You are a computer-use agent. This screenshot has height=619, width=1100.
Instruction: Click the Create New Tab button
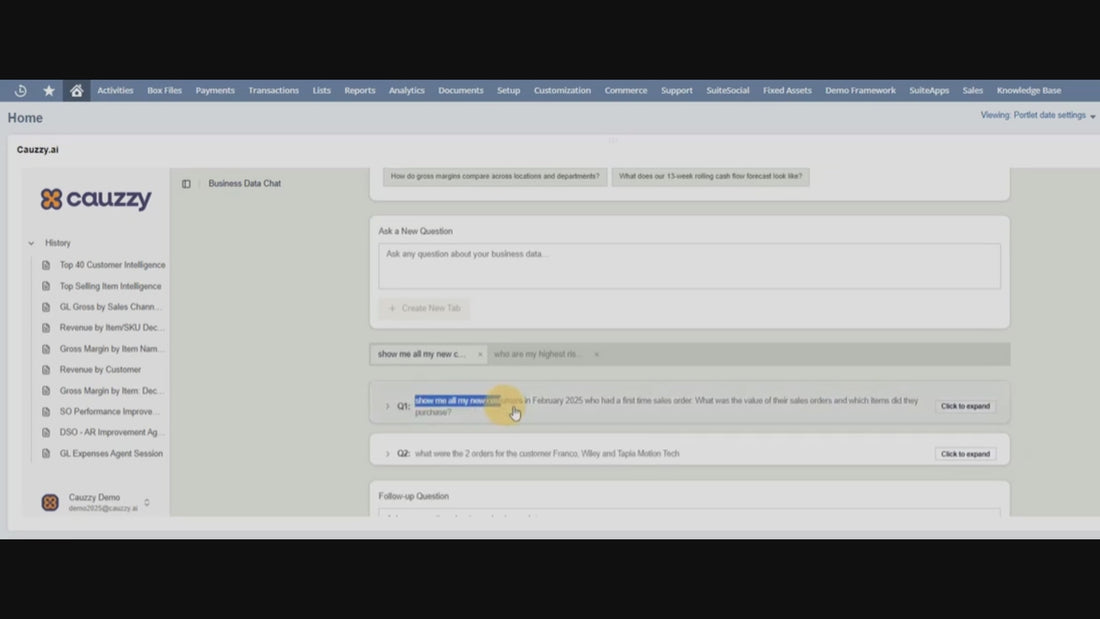pyautogui.click(x=424, y=308)
